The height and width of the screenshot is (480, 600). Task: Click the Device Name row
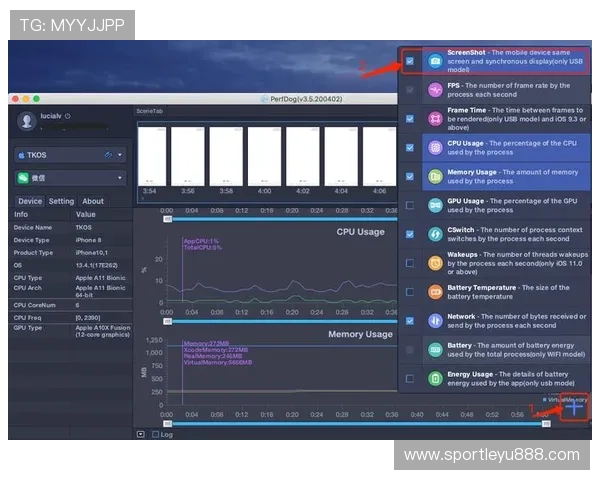pos(71,227)
